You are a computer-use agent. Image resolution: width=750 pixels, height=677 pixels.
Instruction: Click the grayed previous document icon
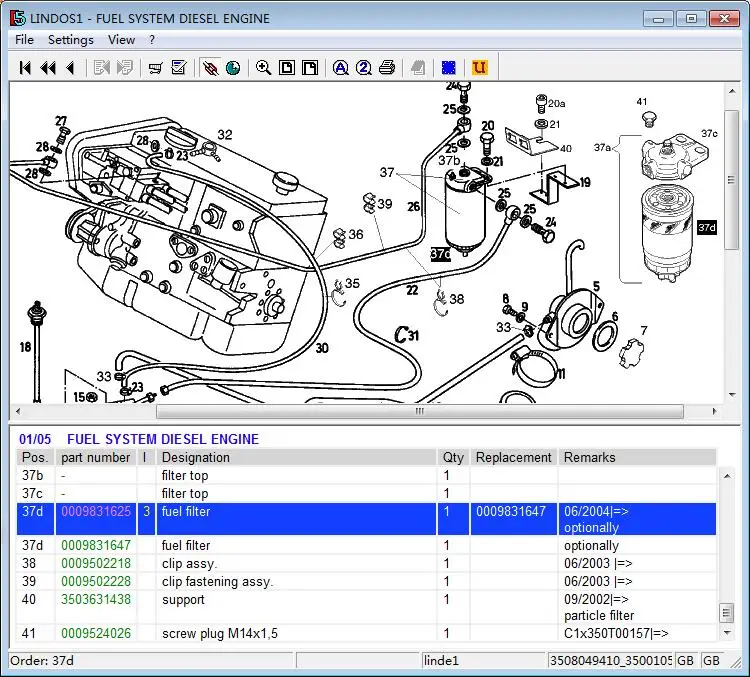pos(101,68)
